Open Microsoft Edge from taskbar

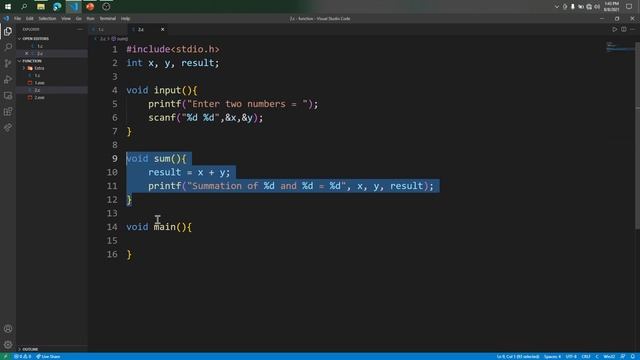[57, 7]
